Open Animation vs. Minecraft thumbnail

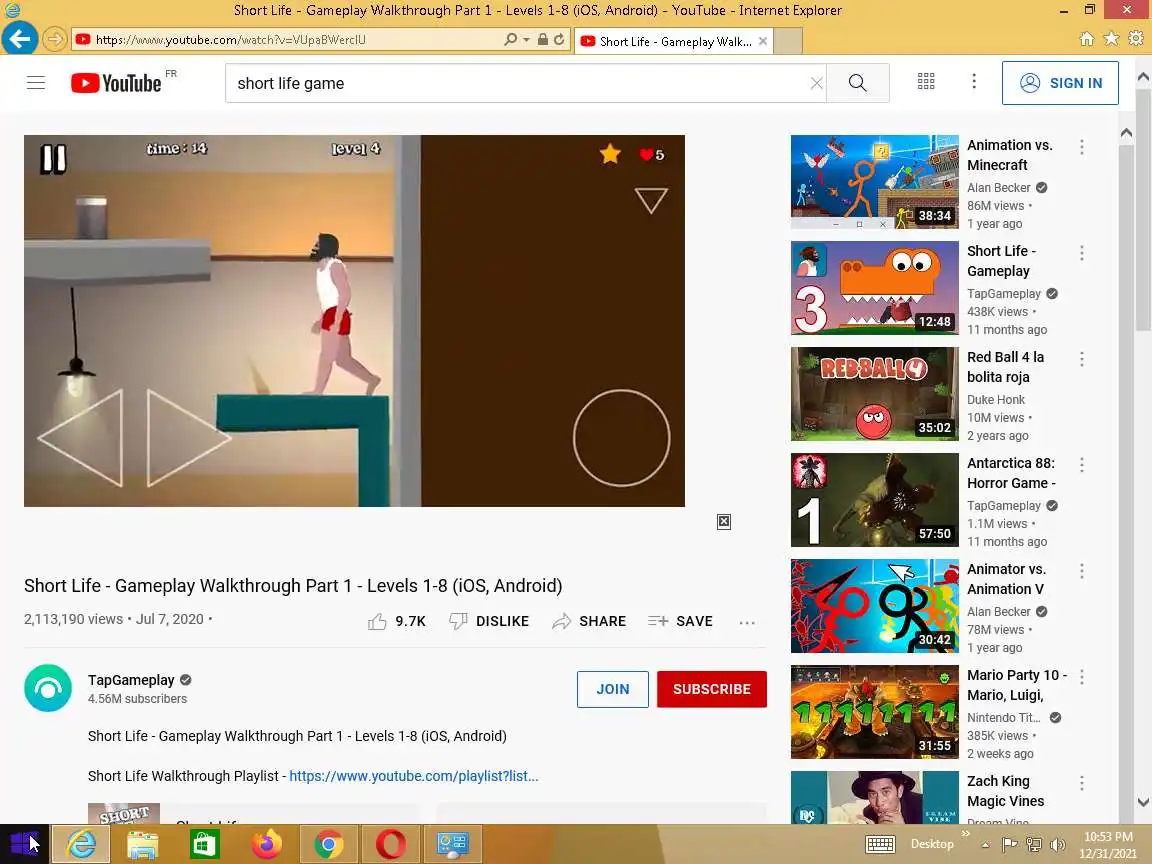point(874,182)
